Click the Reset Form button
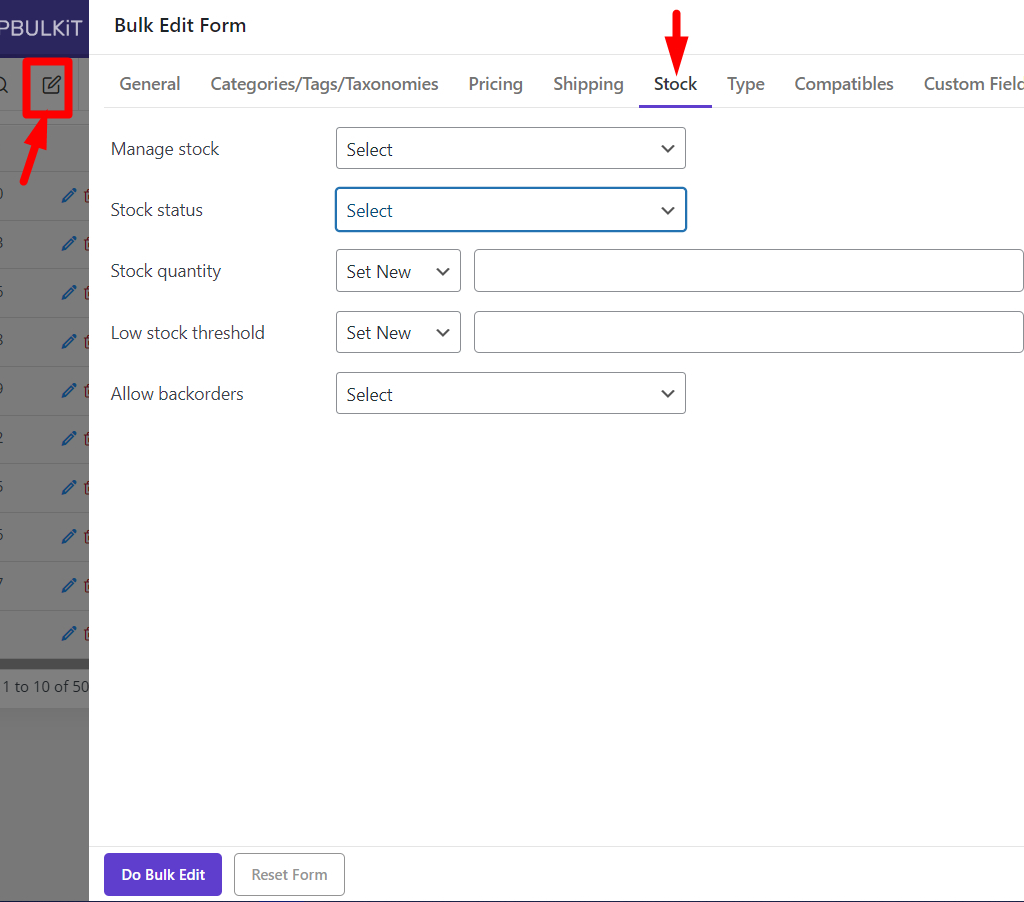Screen dimensions: 1024x902 pos(289,874)
